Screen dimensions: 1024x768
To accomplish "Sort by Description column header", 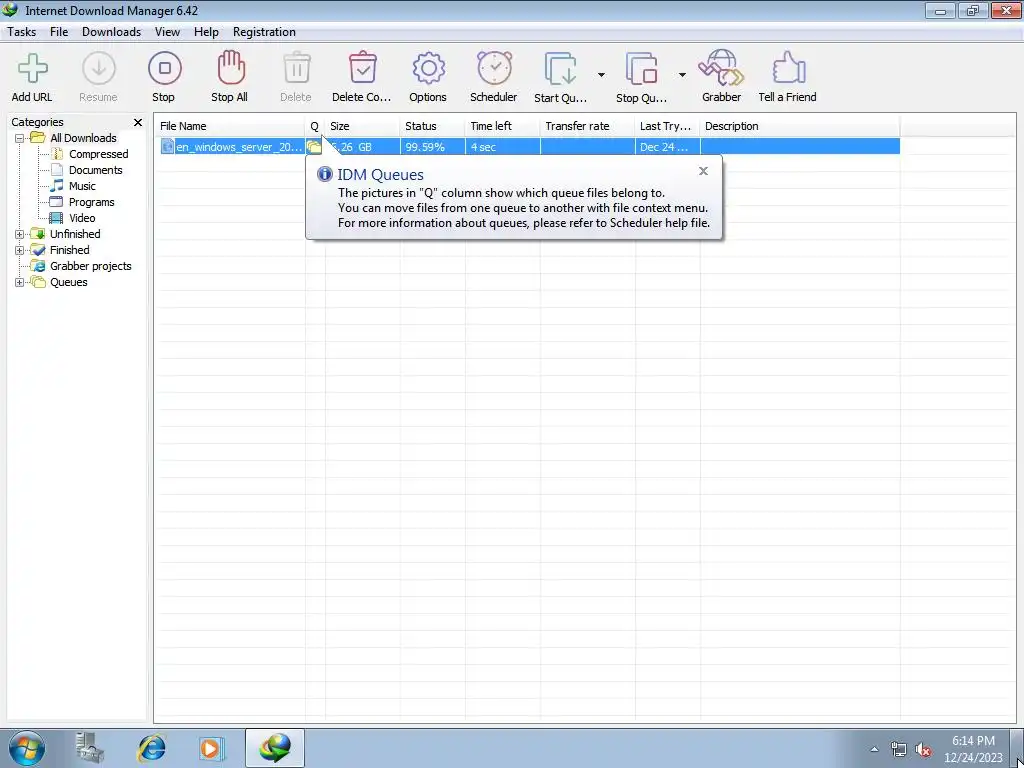I will pos(800,126).
